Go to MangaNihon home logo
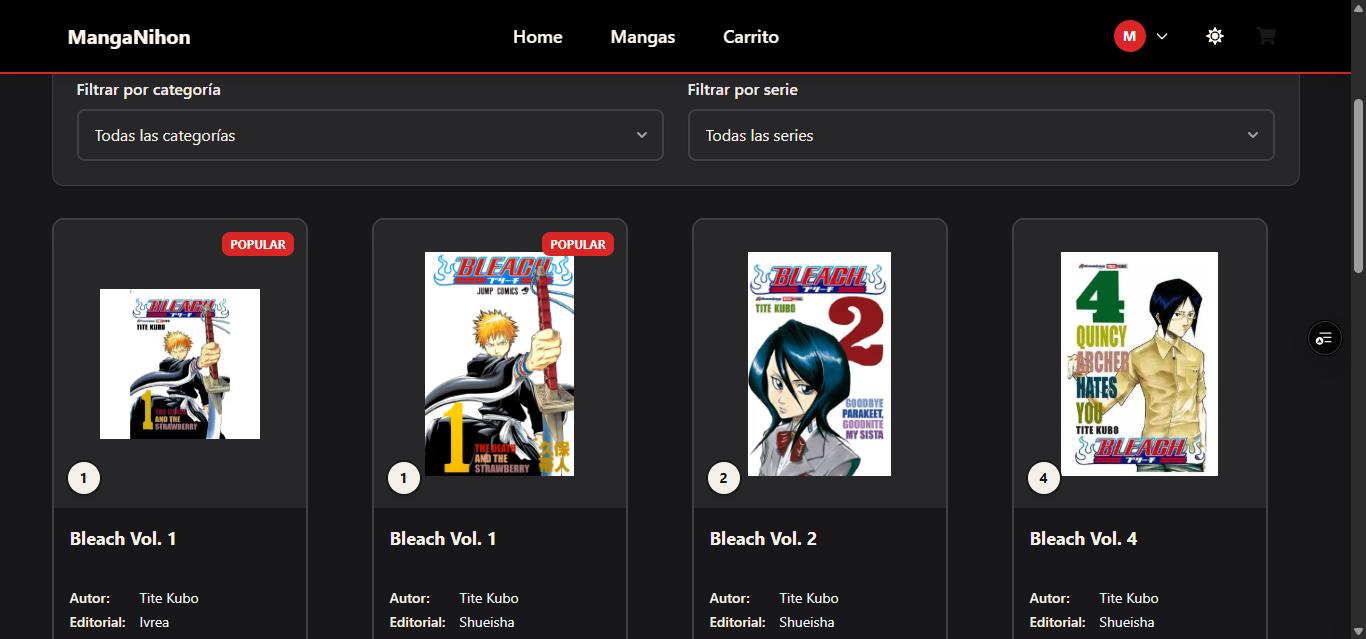 click(x=129, y=37)
